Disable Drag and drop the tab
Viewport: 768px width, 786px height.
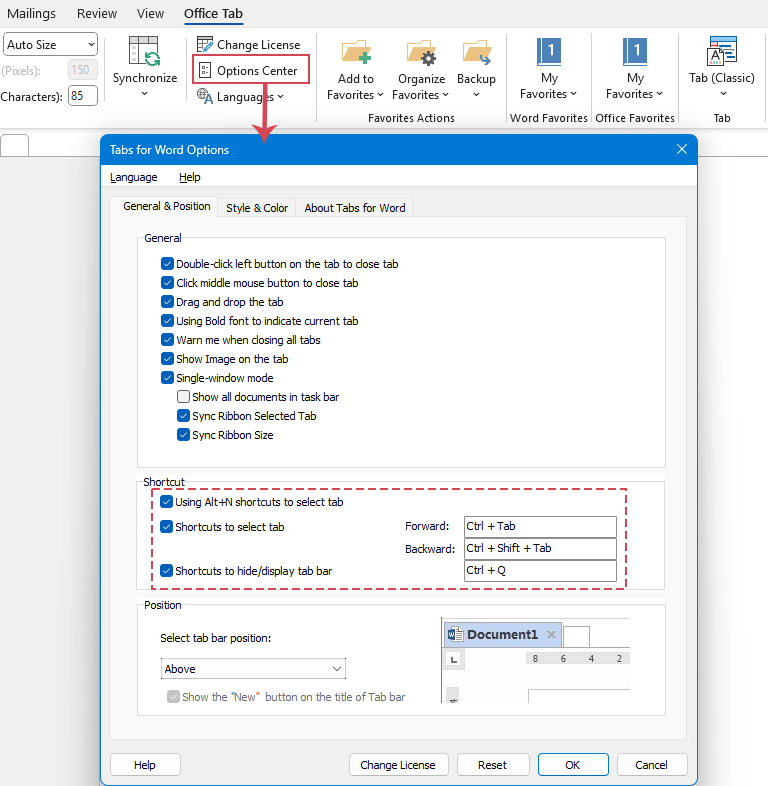click(168, 302)
